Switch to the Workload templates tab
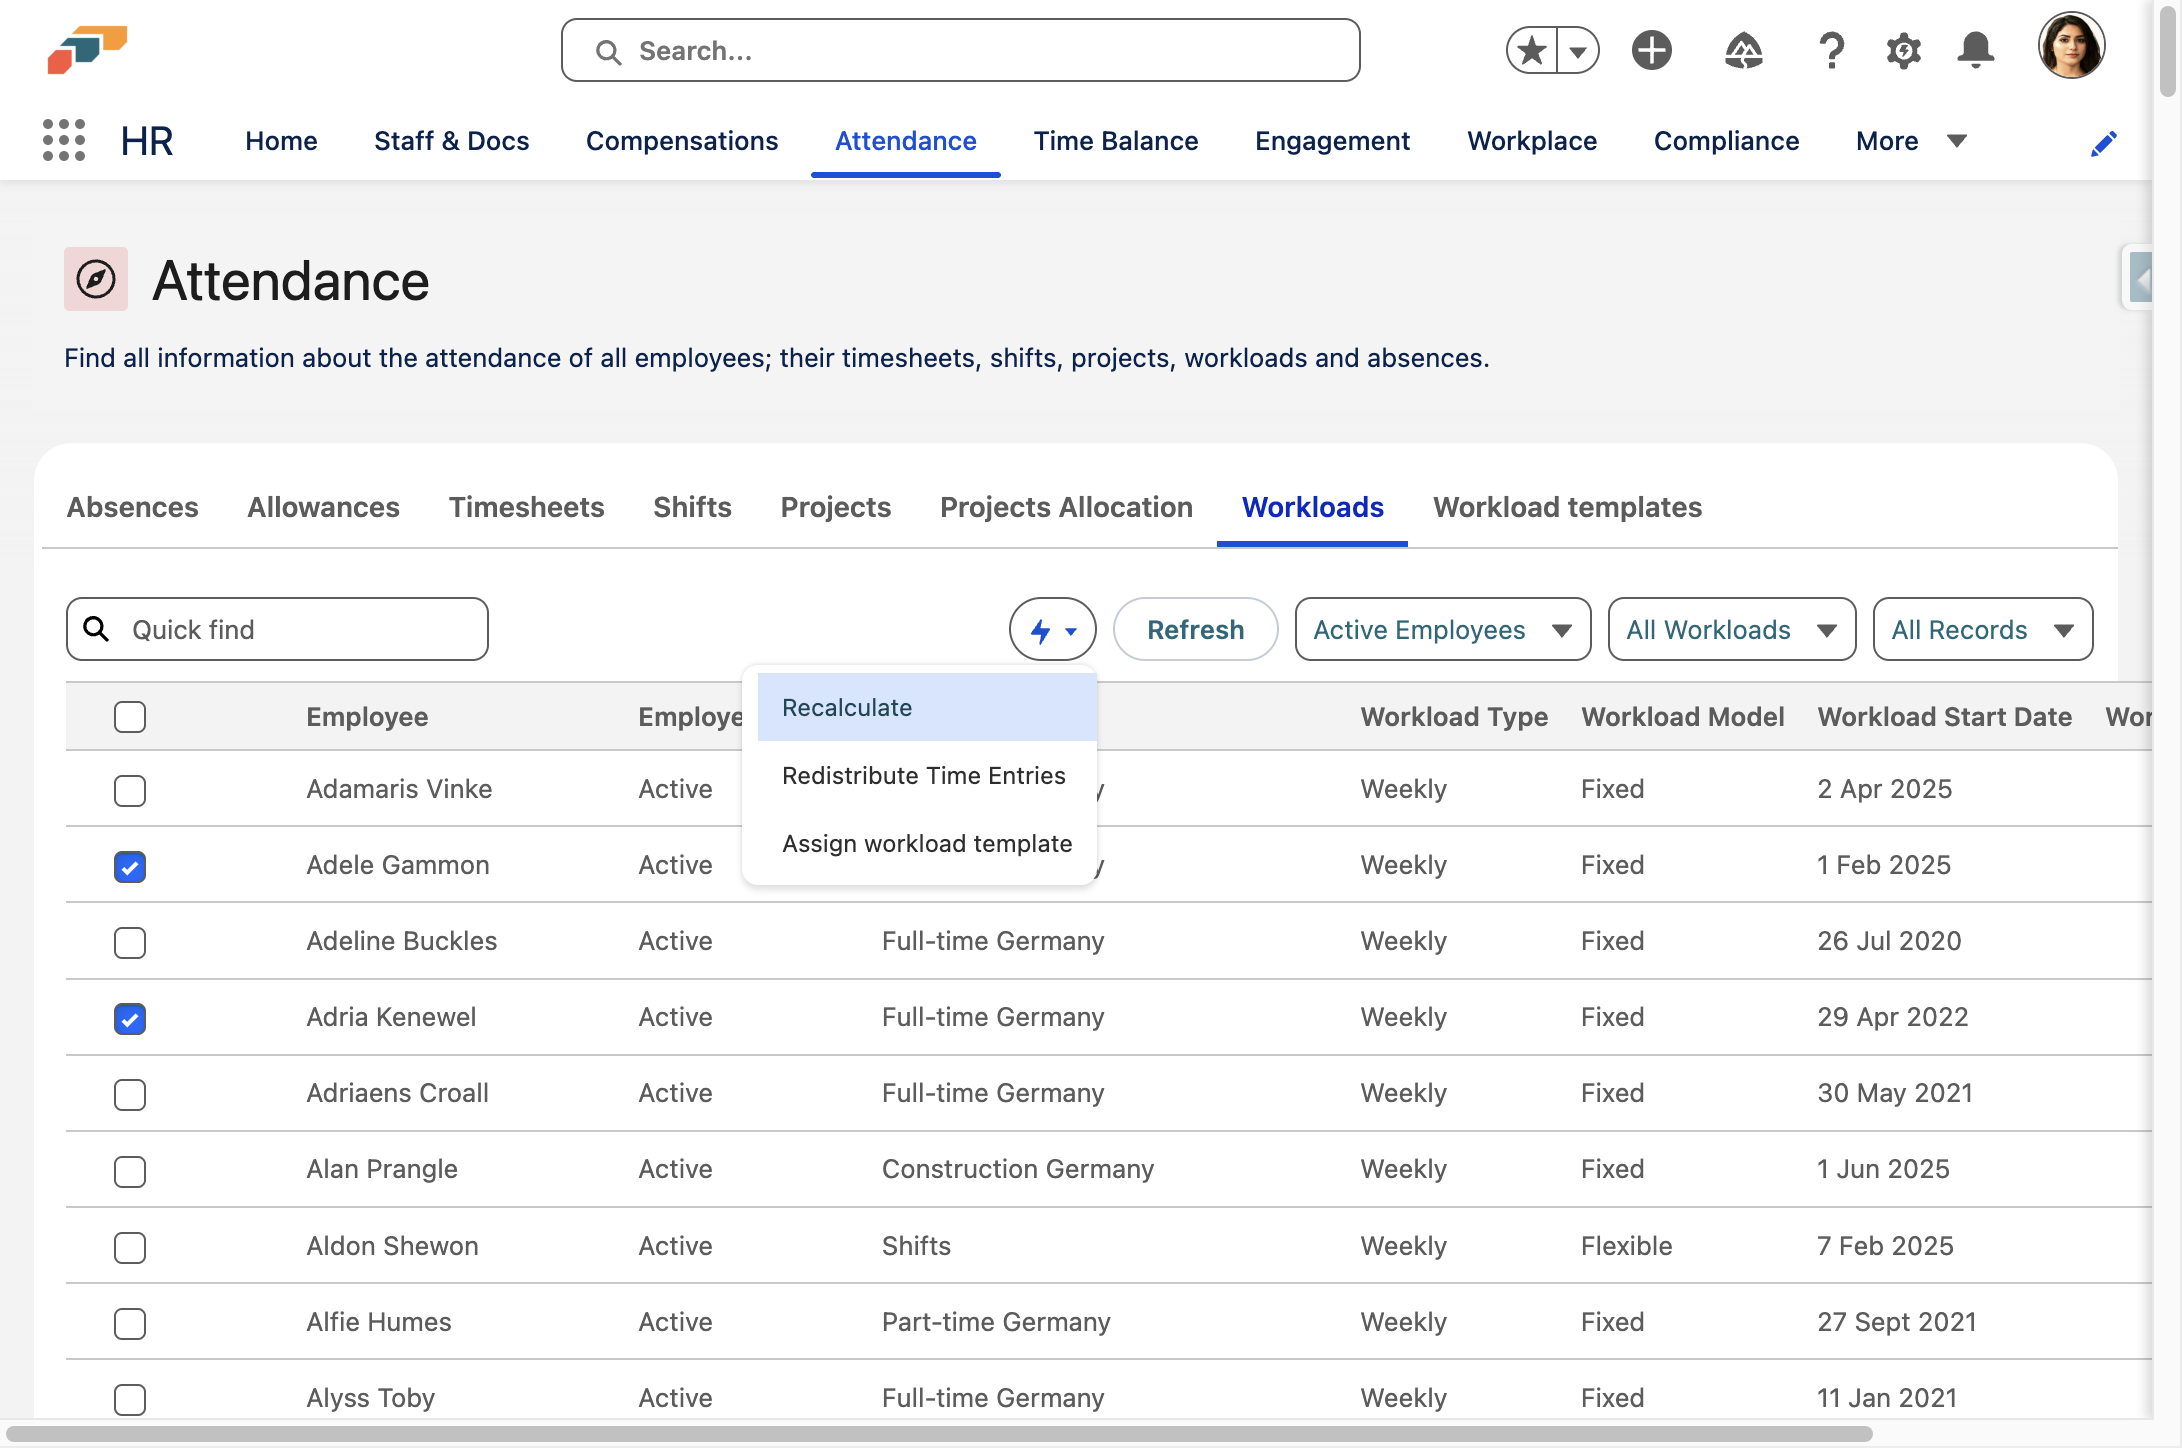 (1567, 507)
